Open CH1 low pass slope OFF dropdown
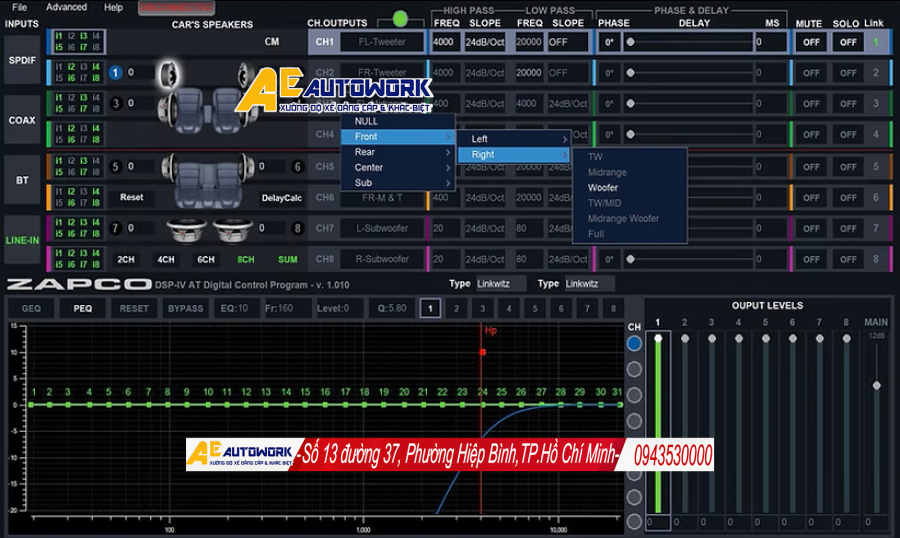The height and width of the screenshot is (538, 900). coord(568,42)
